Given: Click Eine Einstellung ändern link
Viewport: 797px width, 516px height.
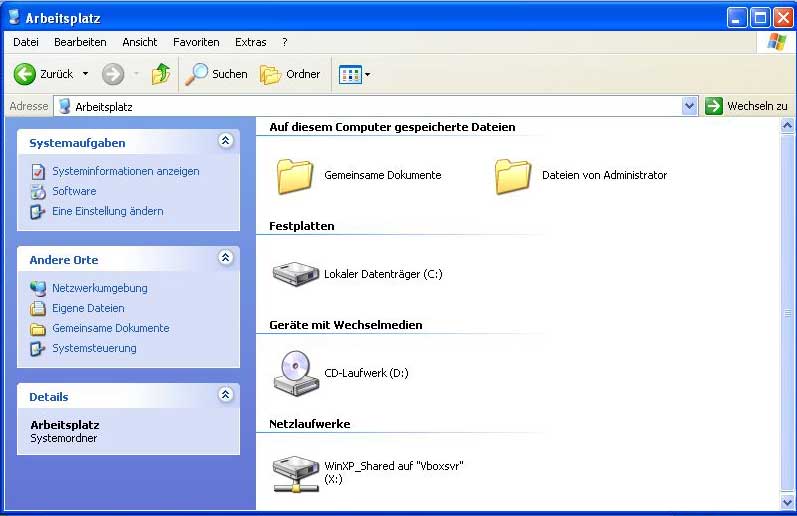Looking at the screenshot, I should click(x=108, y=211).
